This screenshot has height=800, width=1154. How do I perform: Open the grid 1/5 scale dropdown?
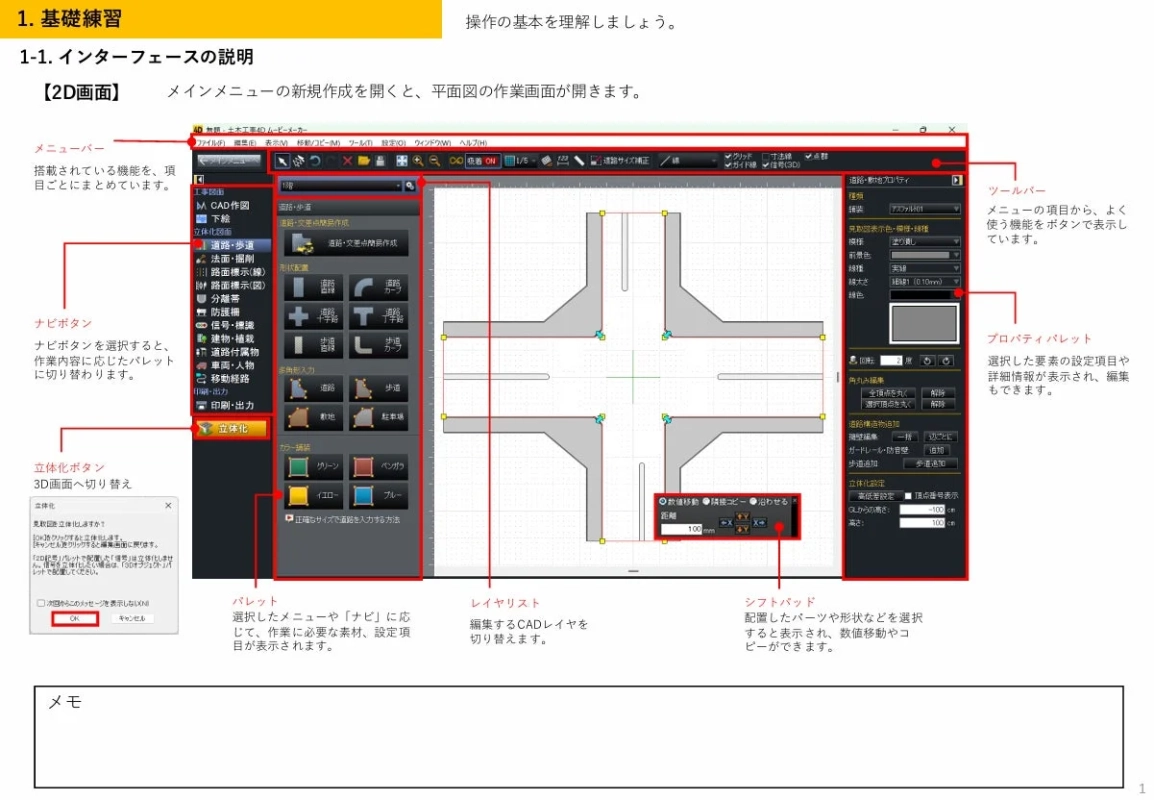[521, 160]
